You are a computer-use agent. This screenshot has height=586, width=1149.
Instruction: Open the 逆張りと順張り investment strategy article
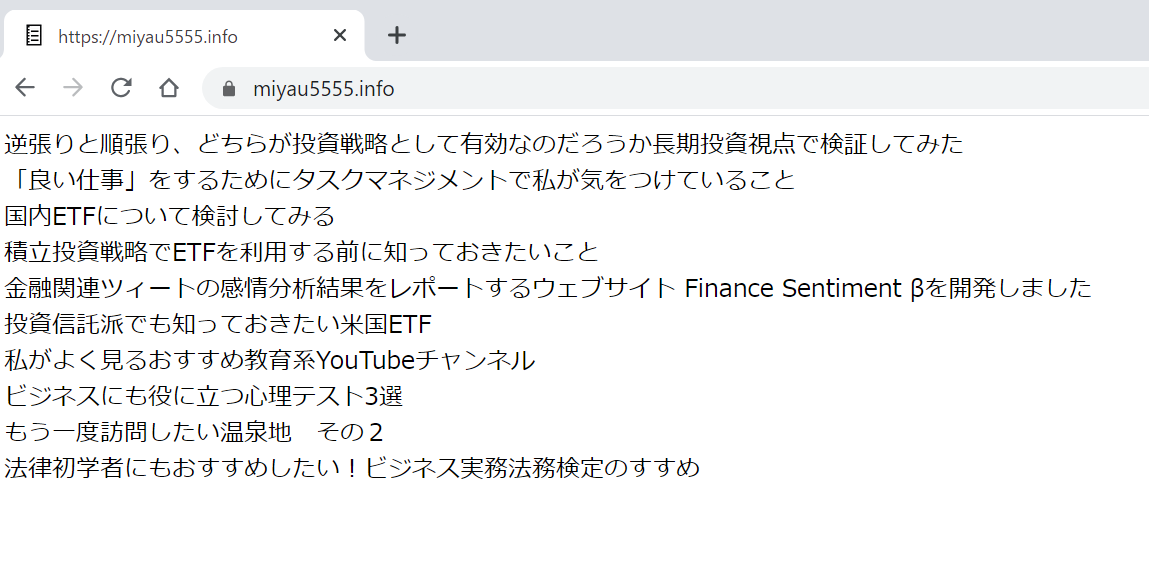(484, 144)
